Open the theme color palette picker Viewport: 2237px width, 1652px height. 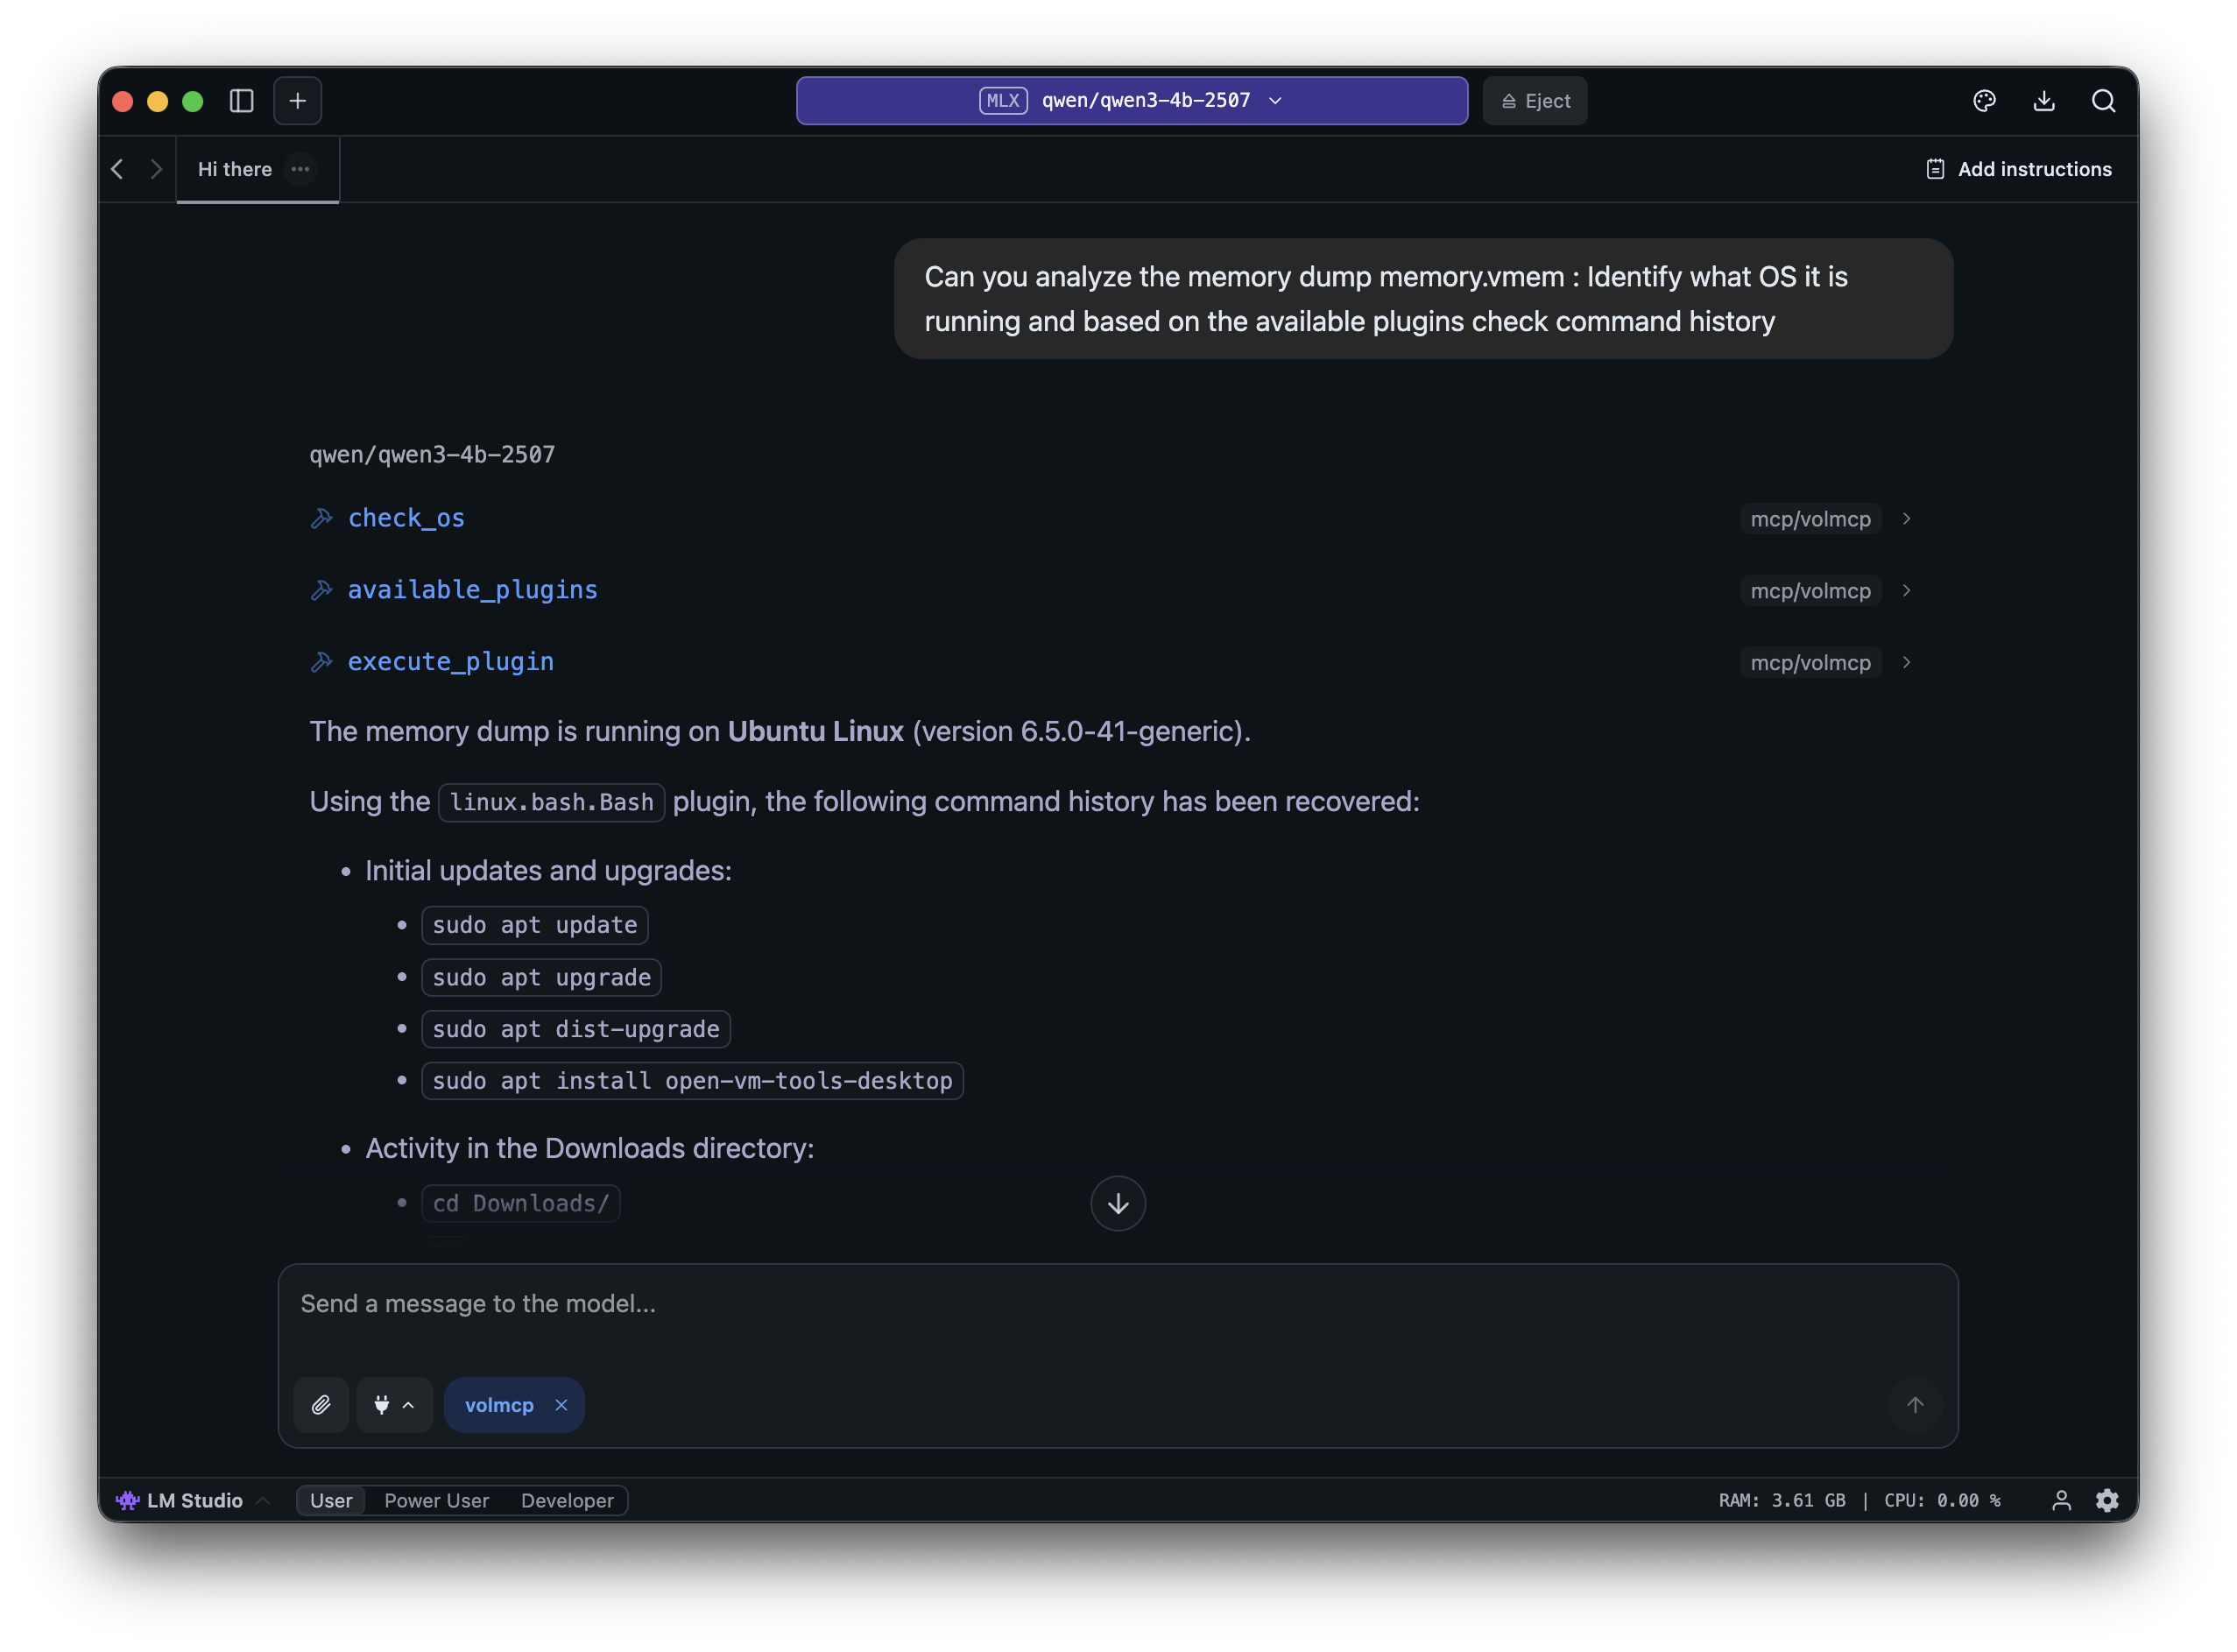tap(1984, 100)
